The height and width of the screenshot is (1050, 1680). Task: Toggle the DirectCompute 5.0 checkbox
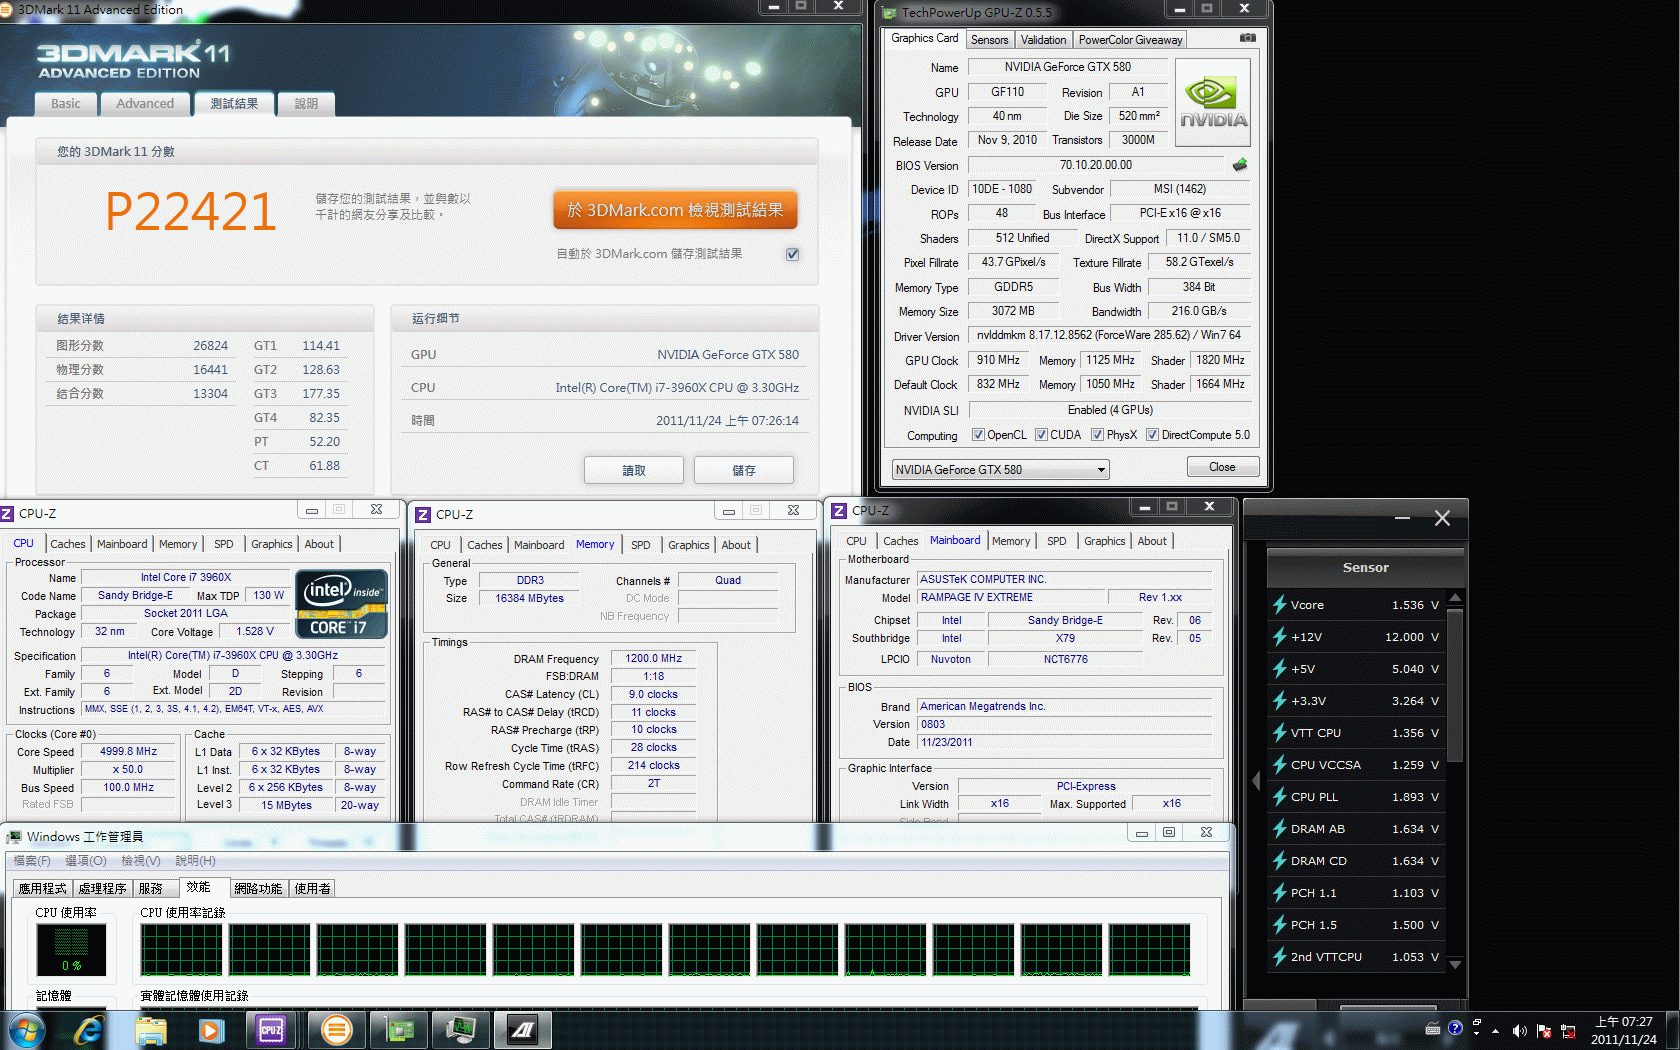pos(1152,435)
